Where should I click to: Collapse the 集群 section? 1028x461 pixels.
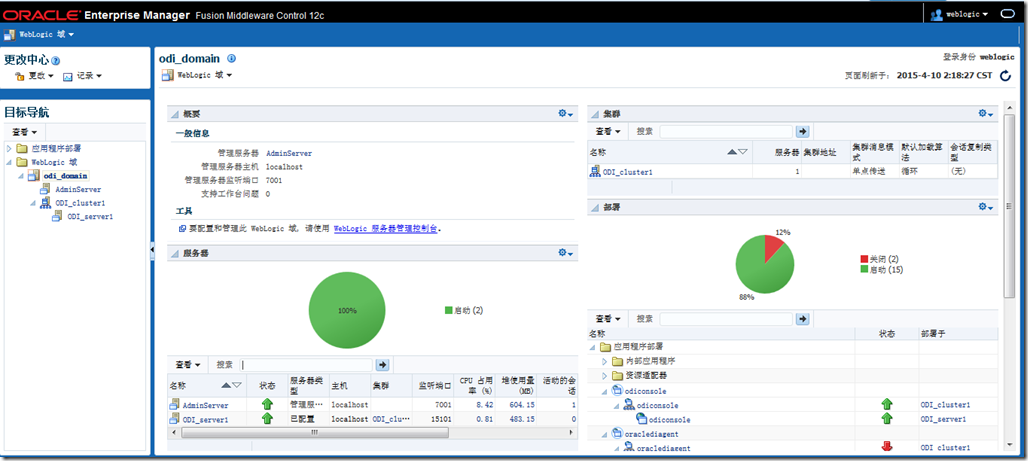[595, 114]
